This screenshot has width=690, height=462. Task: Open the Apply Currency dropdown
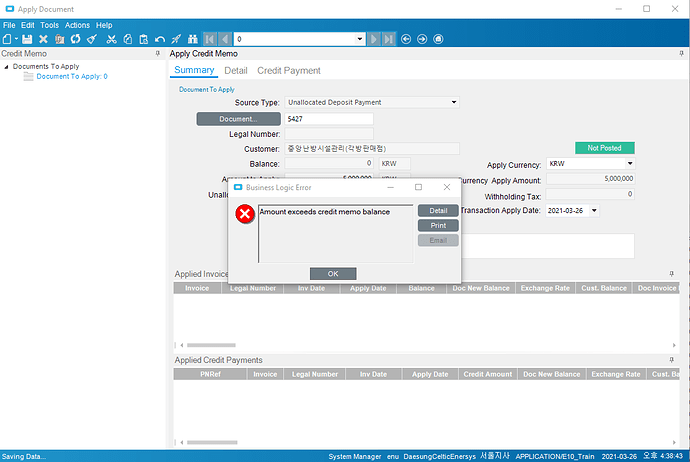630,163
